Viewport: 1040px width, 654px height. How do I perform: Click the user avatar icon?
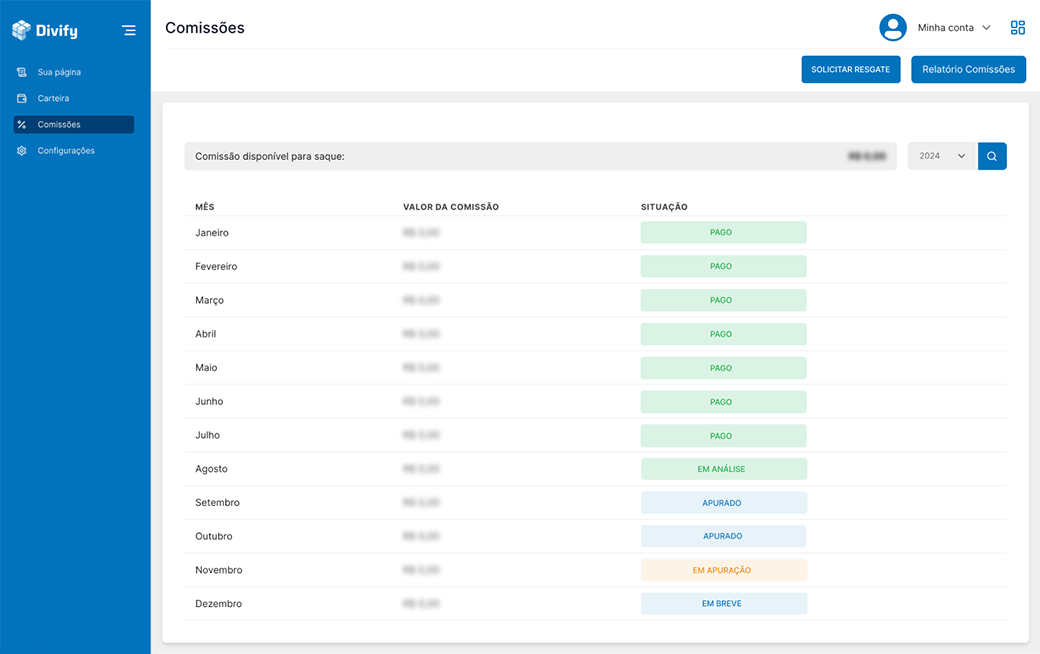pyautogui.click(x=892, y=28)
